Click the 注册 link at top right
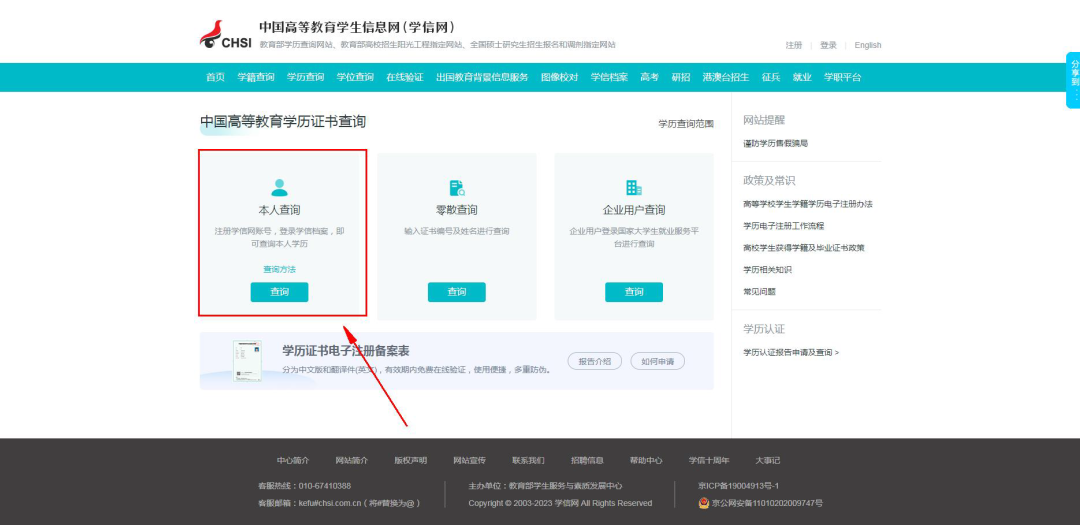The width and height of the screenshot is (1080, 525). (x=794, y=45)
